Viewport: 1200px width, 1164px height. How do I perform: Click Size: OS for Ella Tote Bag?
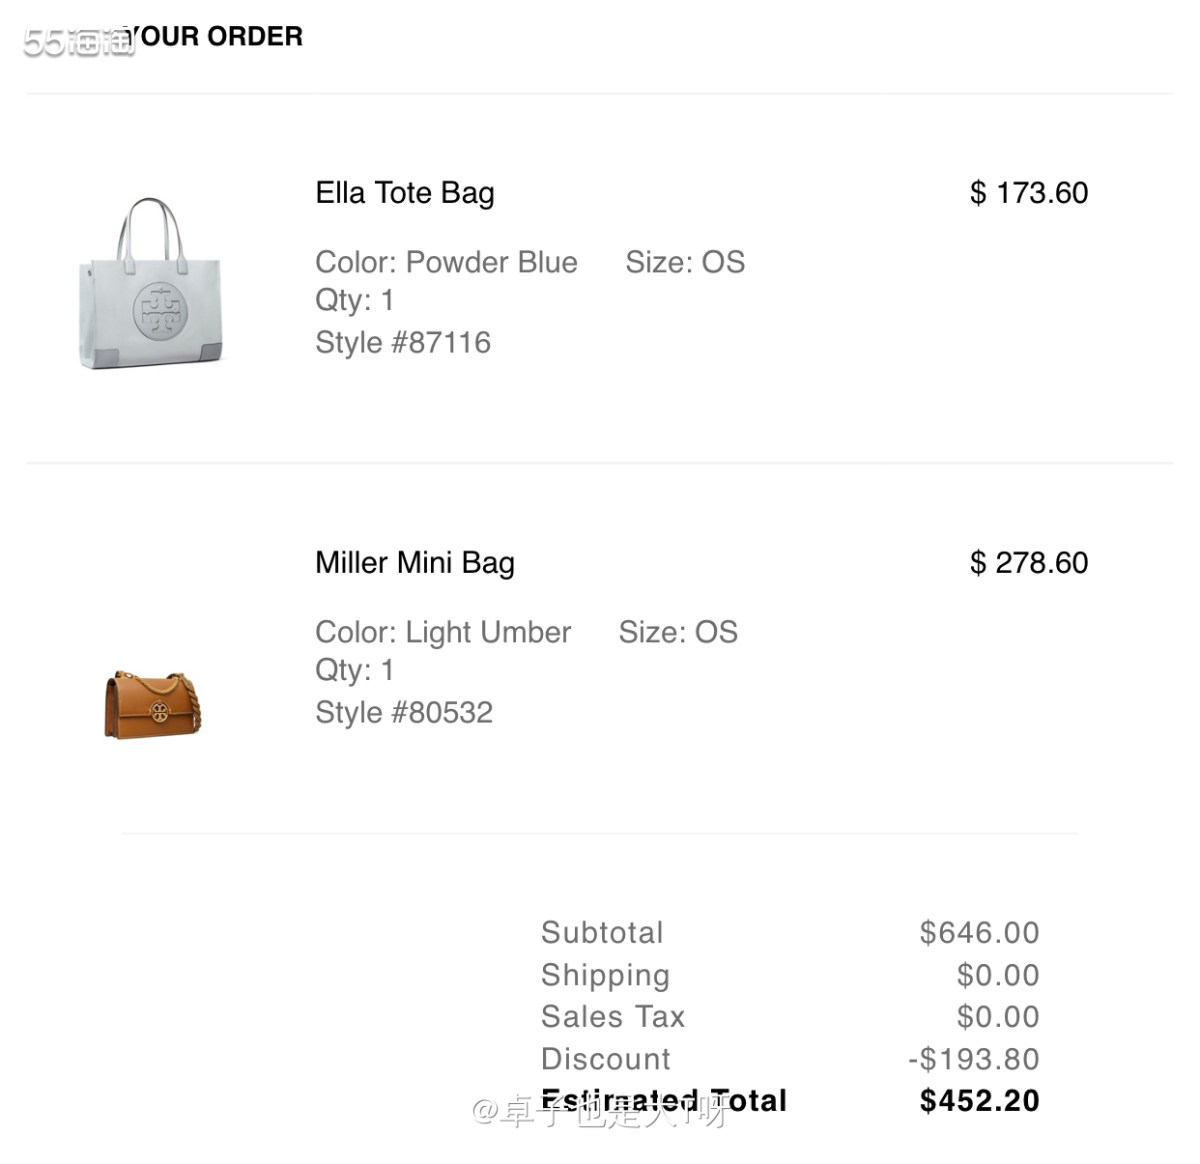coord(685,262)
